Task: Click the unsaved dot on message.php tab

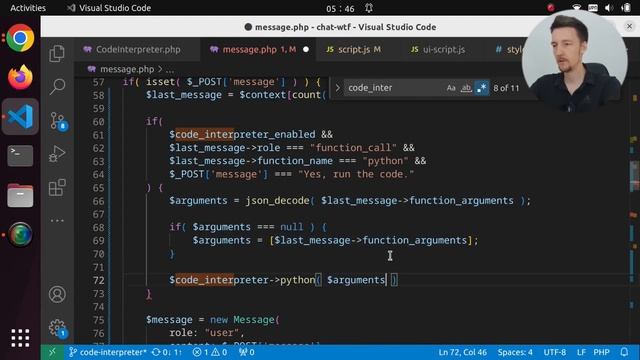Action: click(306, 49)
